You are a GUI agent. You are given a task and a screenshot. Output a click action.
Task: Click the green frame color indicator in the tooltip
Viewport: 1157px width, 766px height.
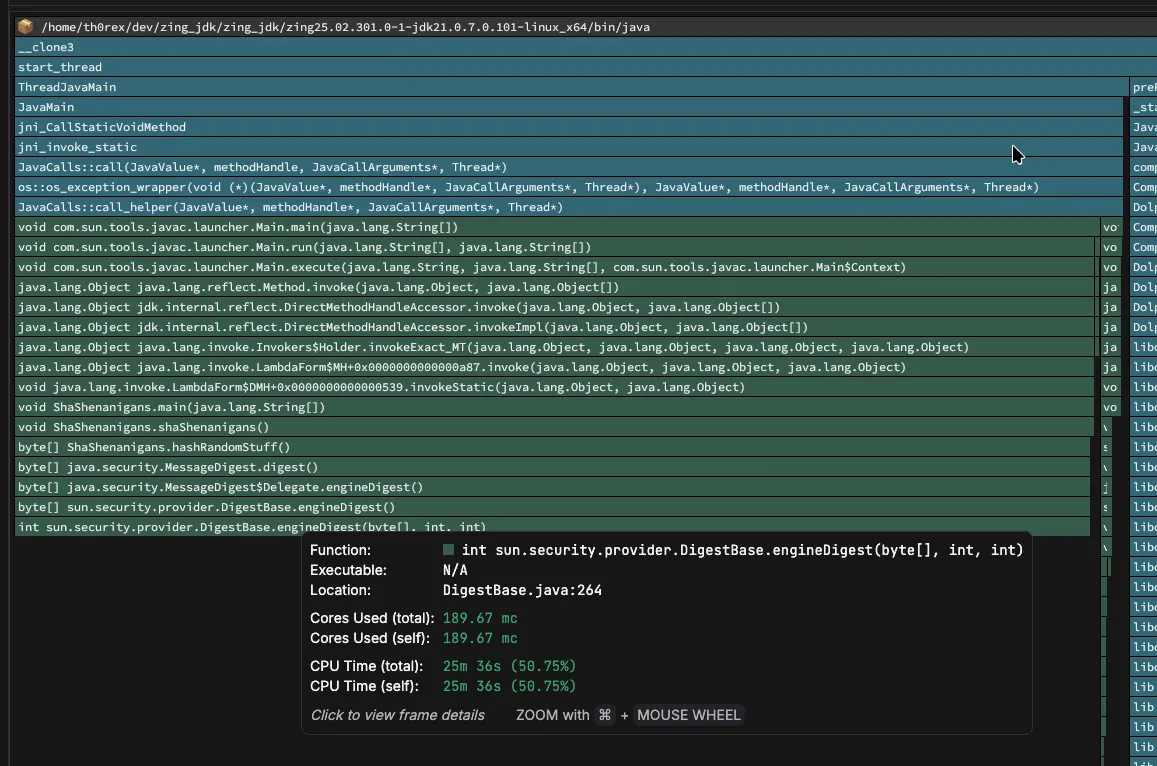[x=447, y=549]
